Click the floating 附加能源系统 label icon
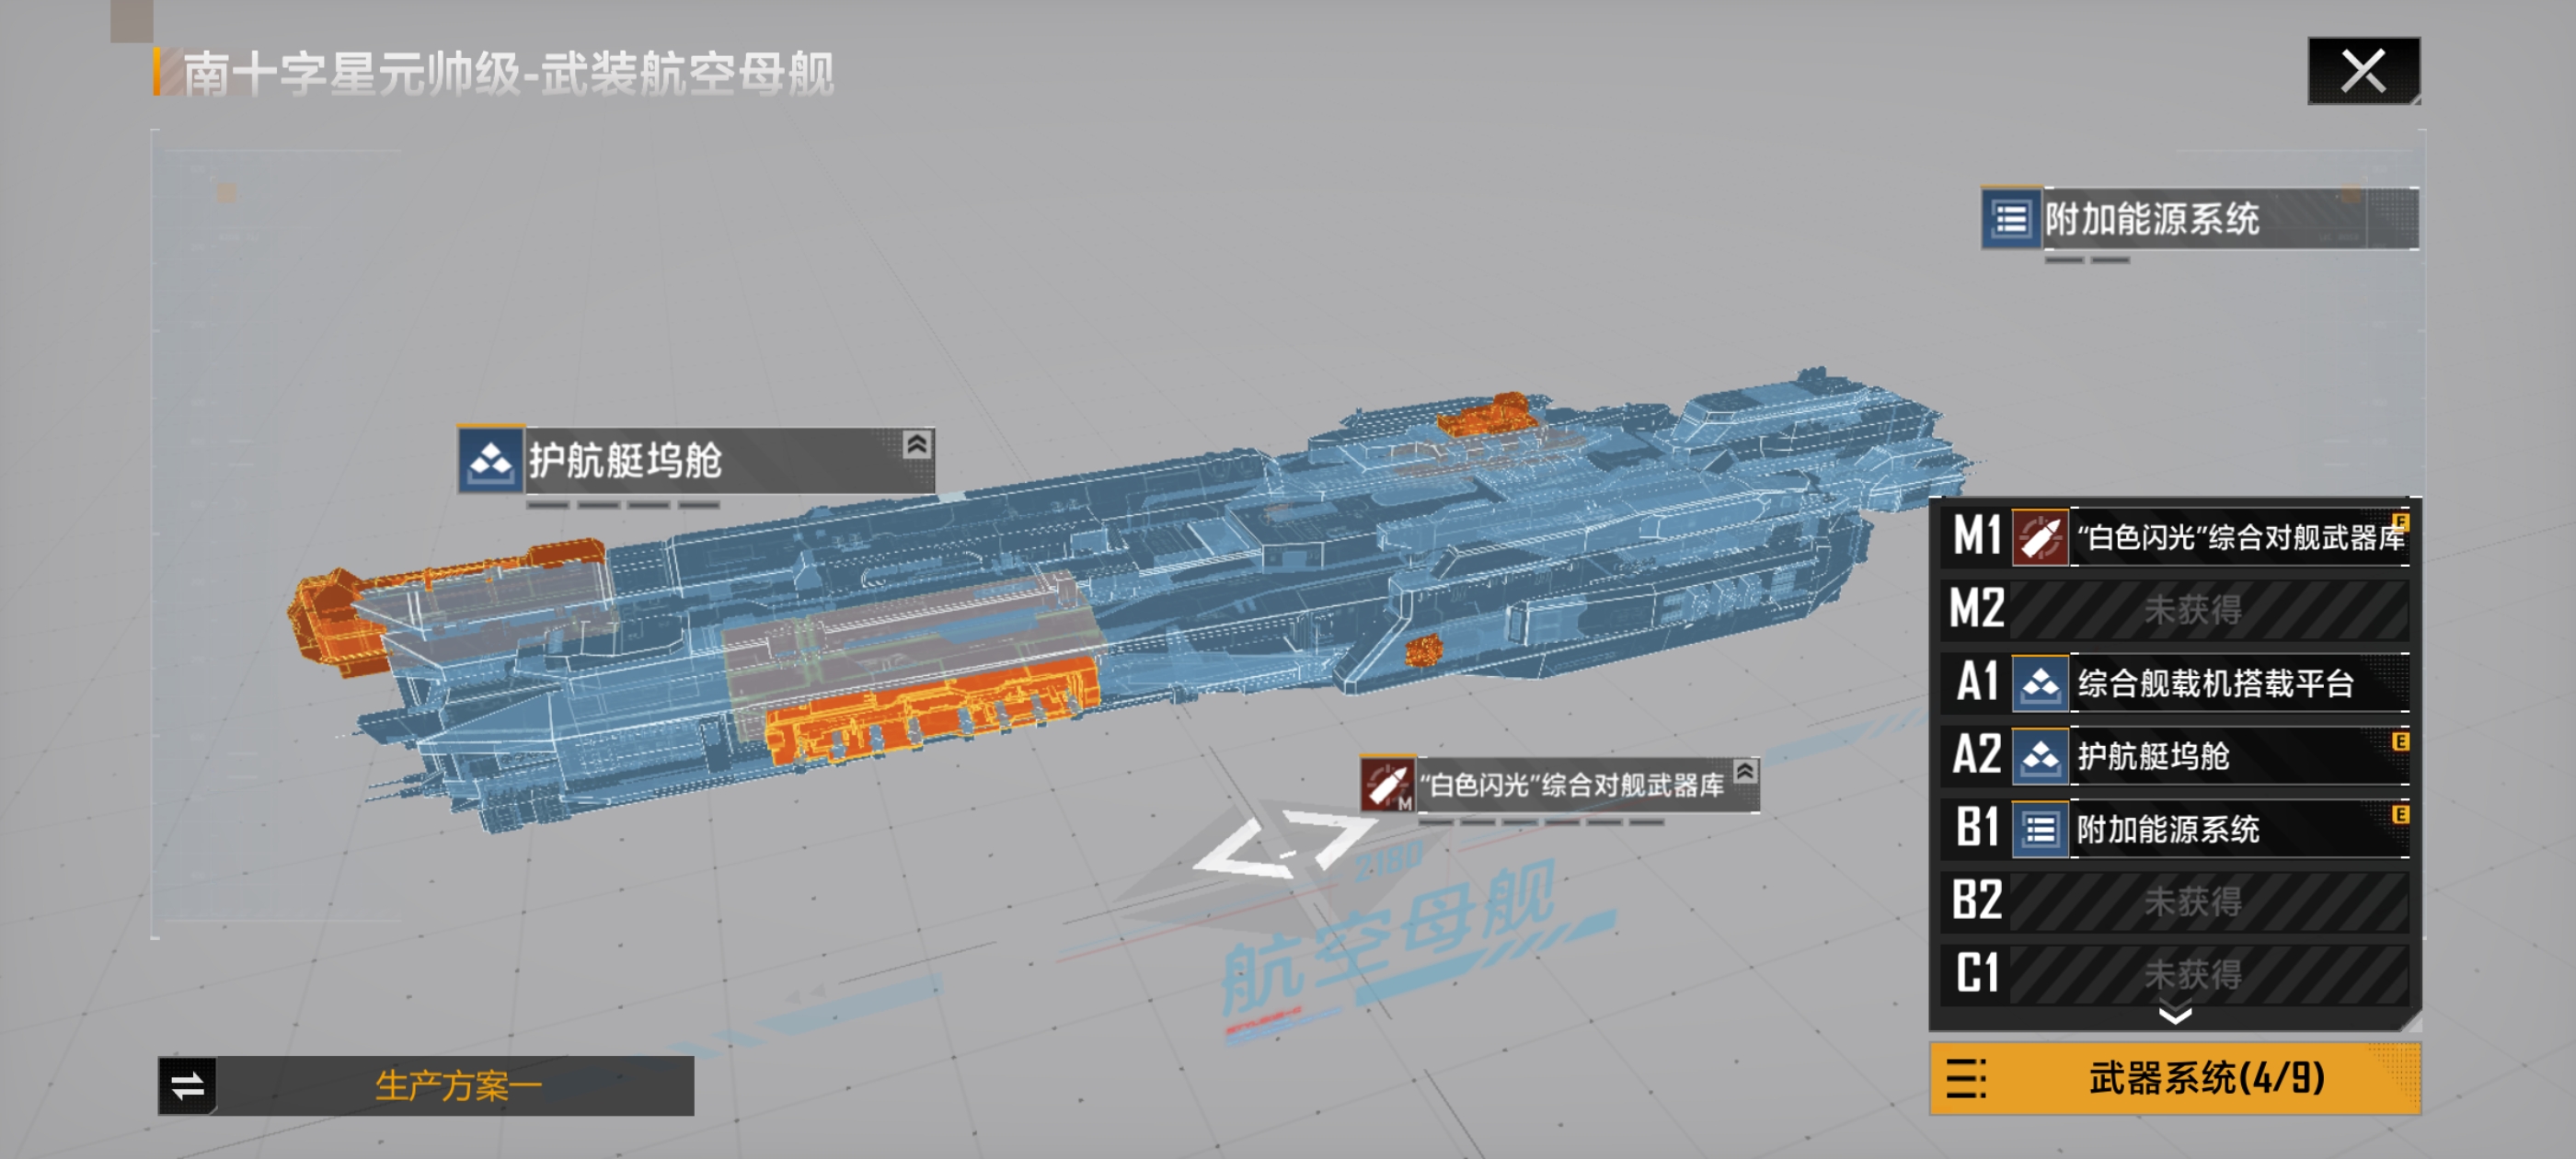 (2010, 218)
